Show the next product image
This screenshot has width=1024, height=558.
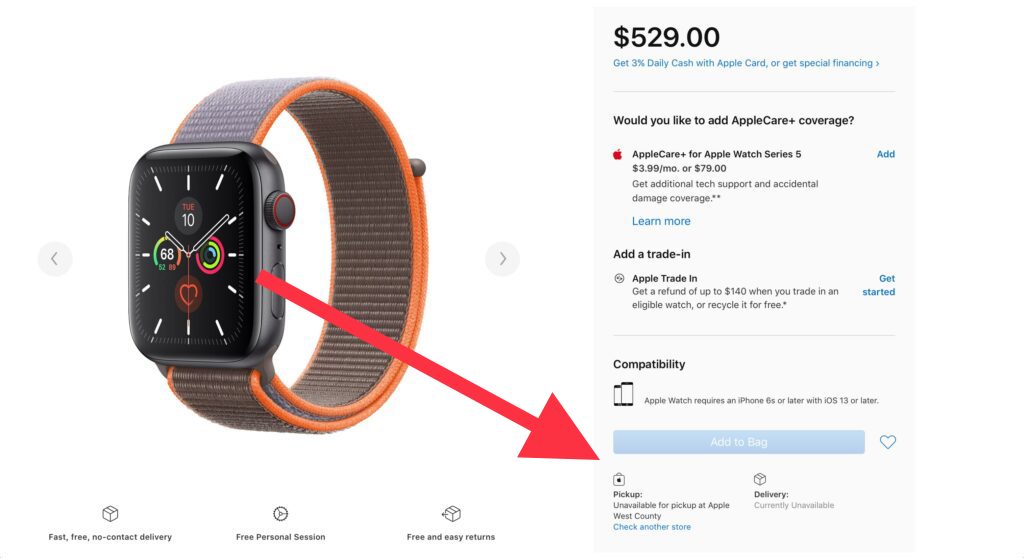pyautogui.click(x=502, y=259)
